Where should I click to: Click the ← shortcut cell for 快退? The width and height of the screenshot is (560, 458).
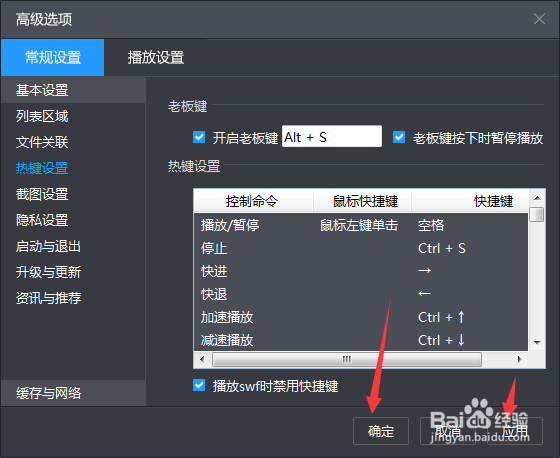coord(424,294)
